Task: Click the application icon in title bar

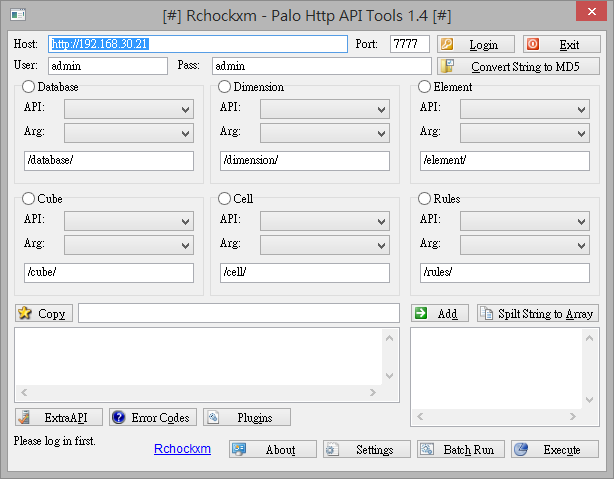Action: click(18, 15)
